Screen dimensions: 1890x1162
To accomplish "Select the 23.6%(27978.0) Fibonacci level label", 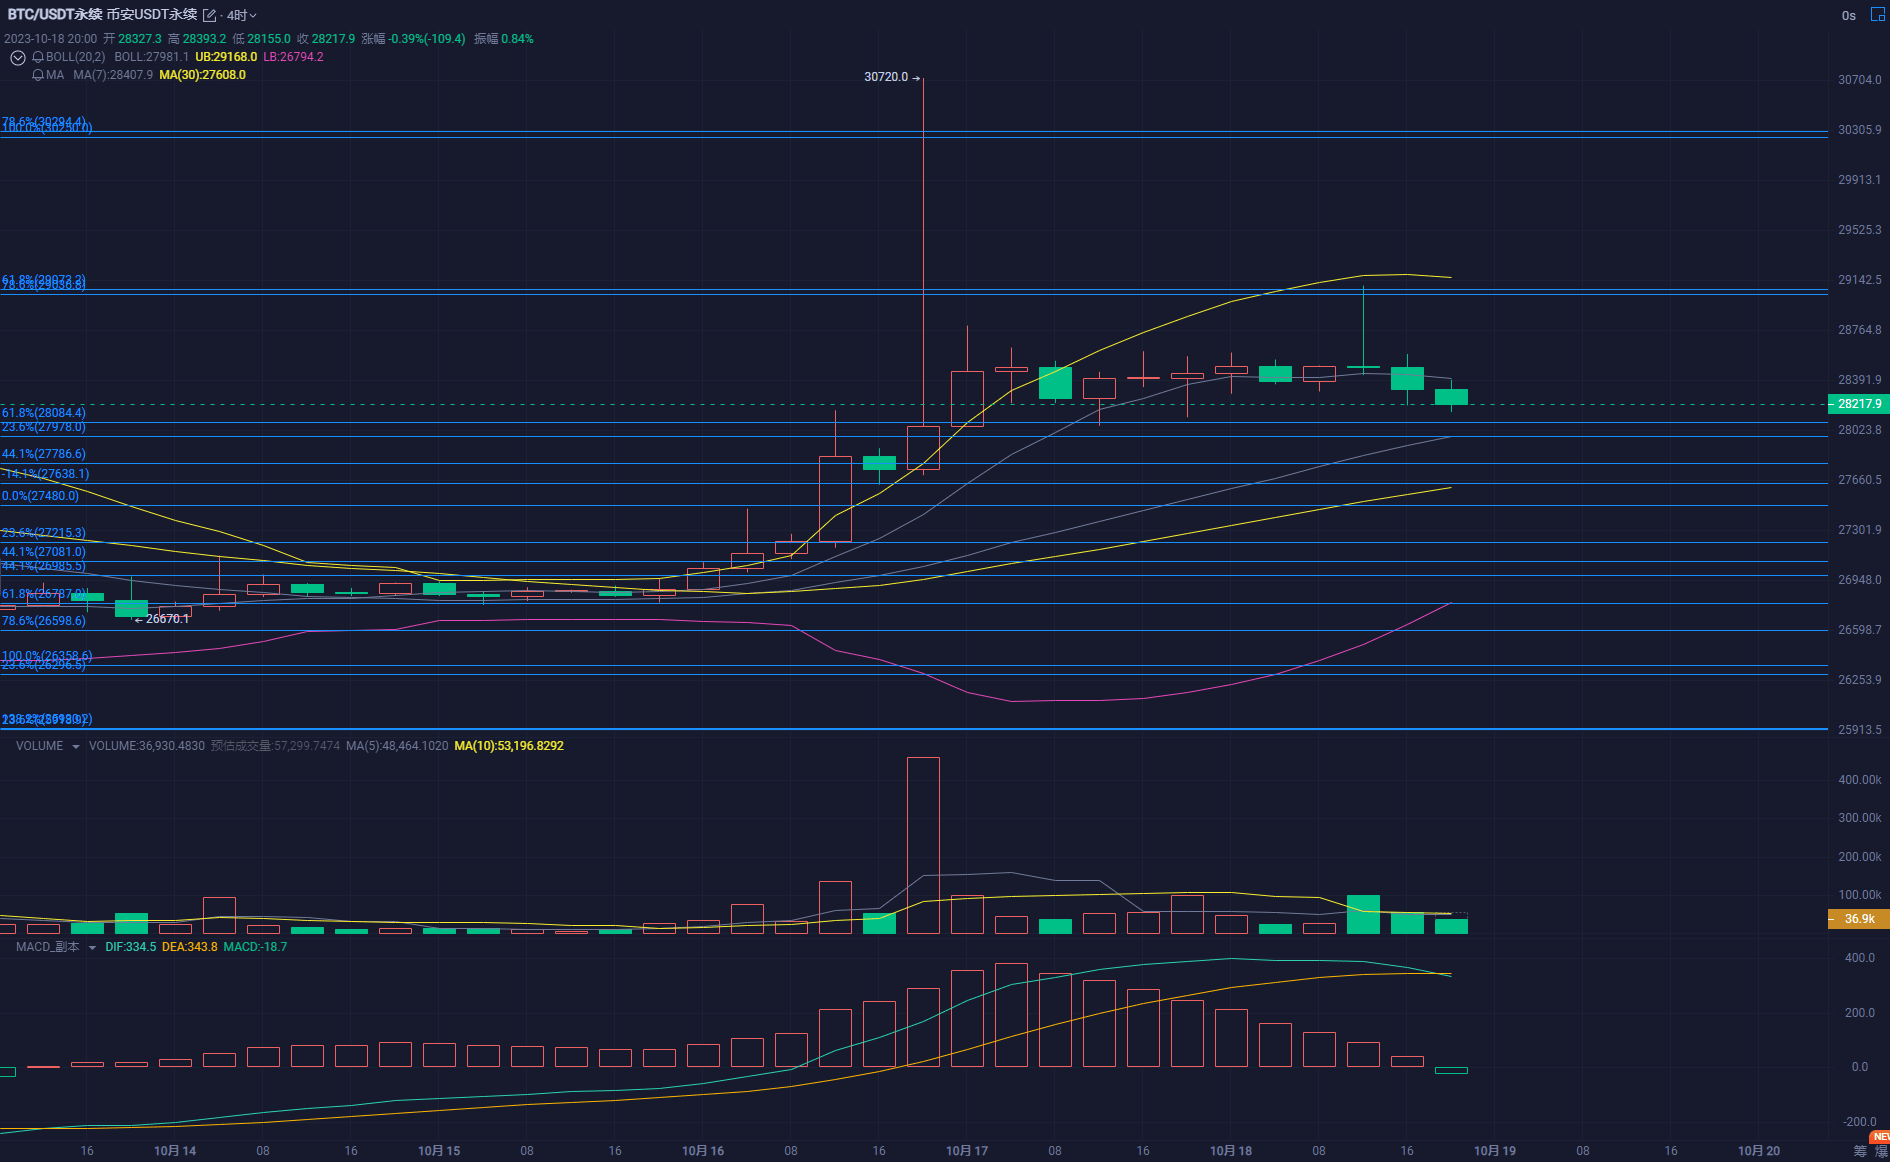I will (x=44, y=427).
